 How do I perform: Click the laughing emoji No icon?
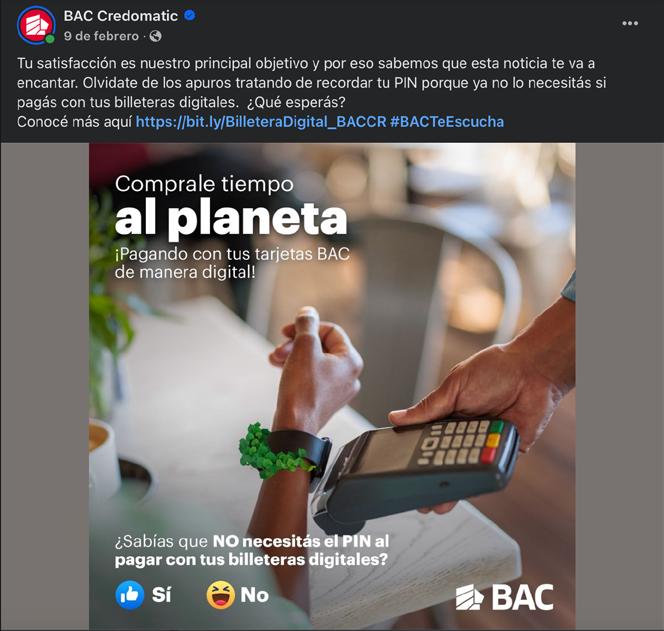221,595
